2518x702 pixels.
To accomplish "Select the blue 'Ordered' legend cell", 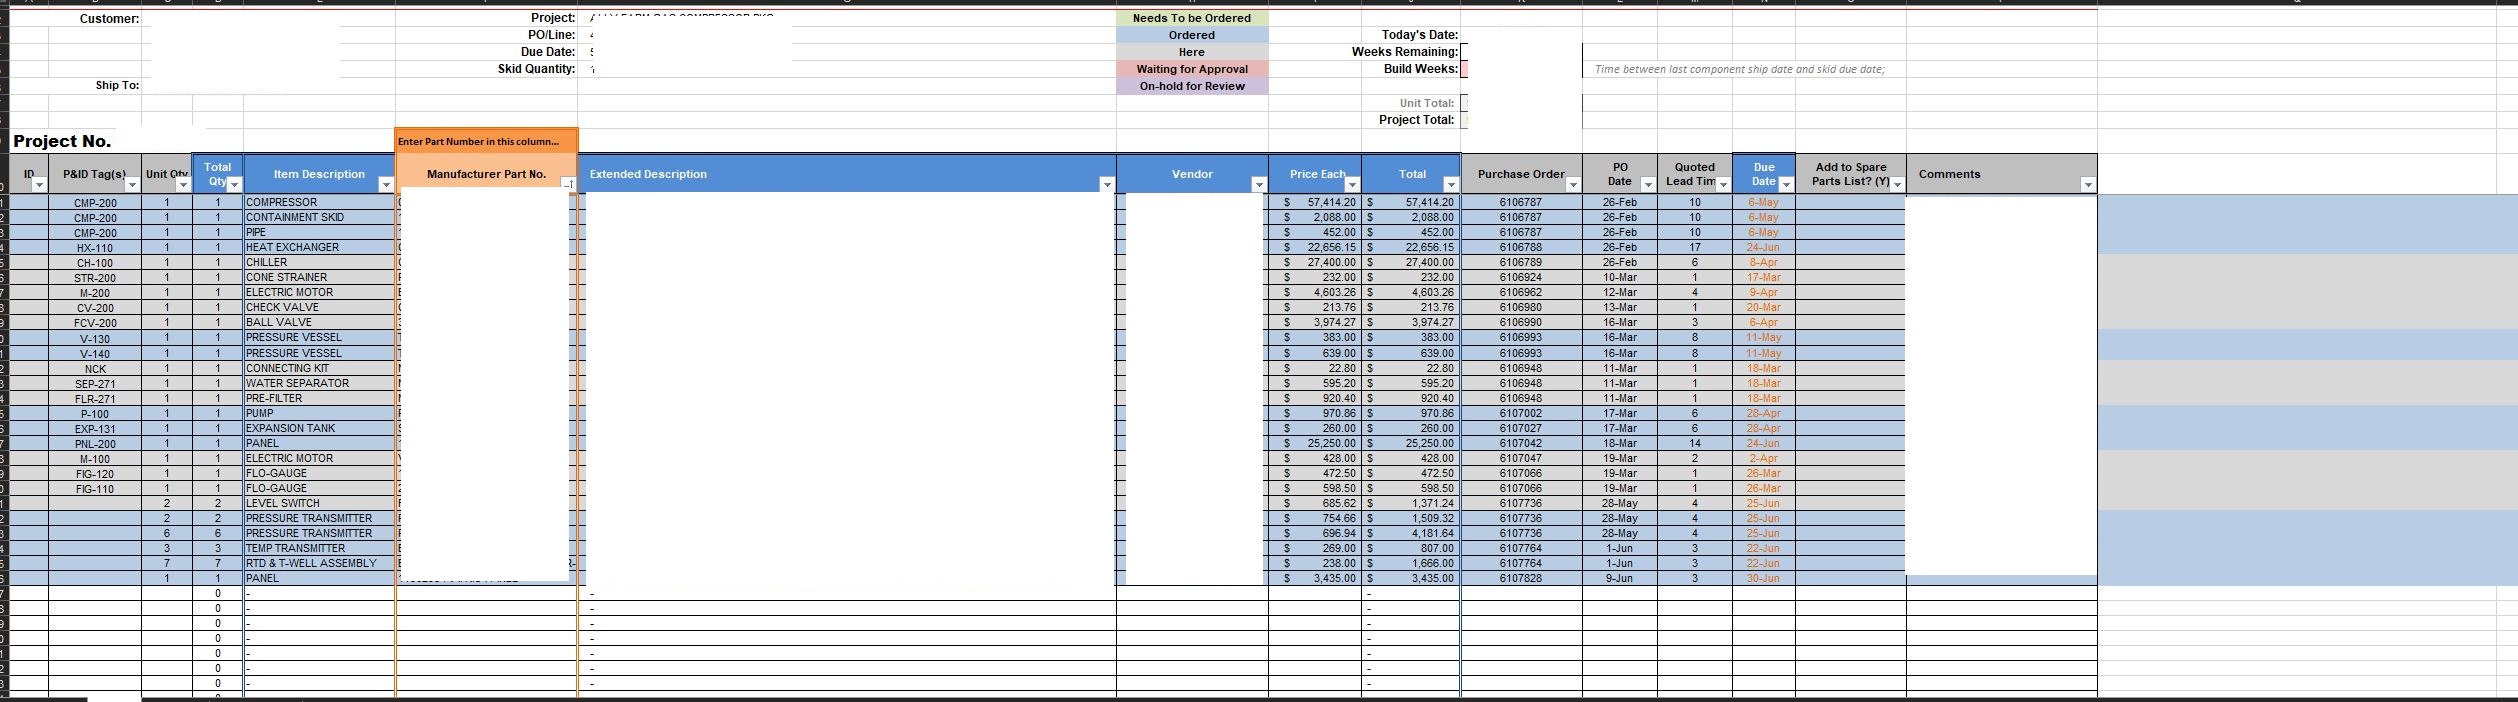I will 1192,35.
